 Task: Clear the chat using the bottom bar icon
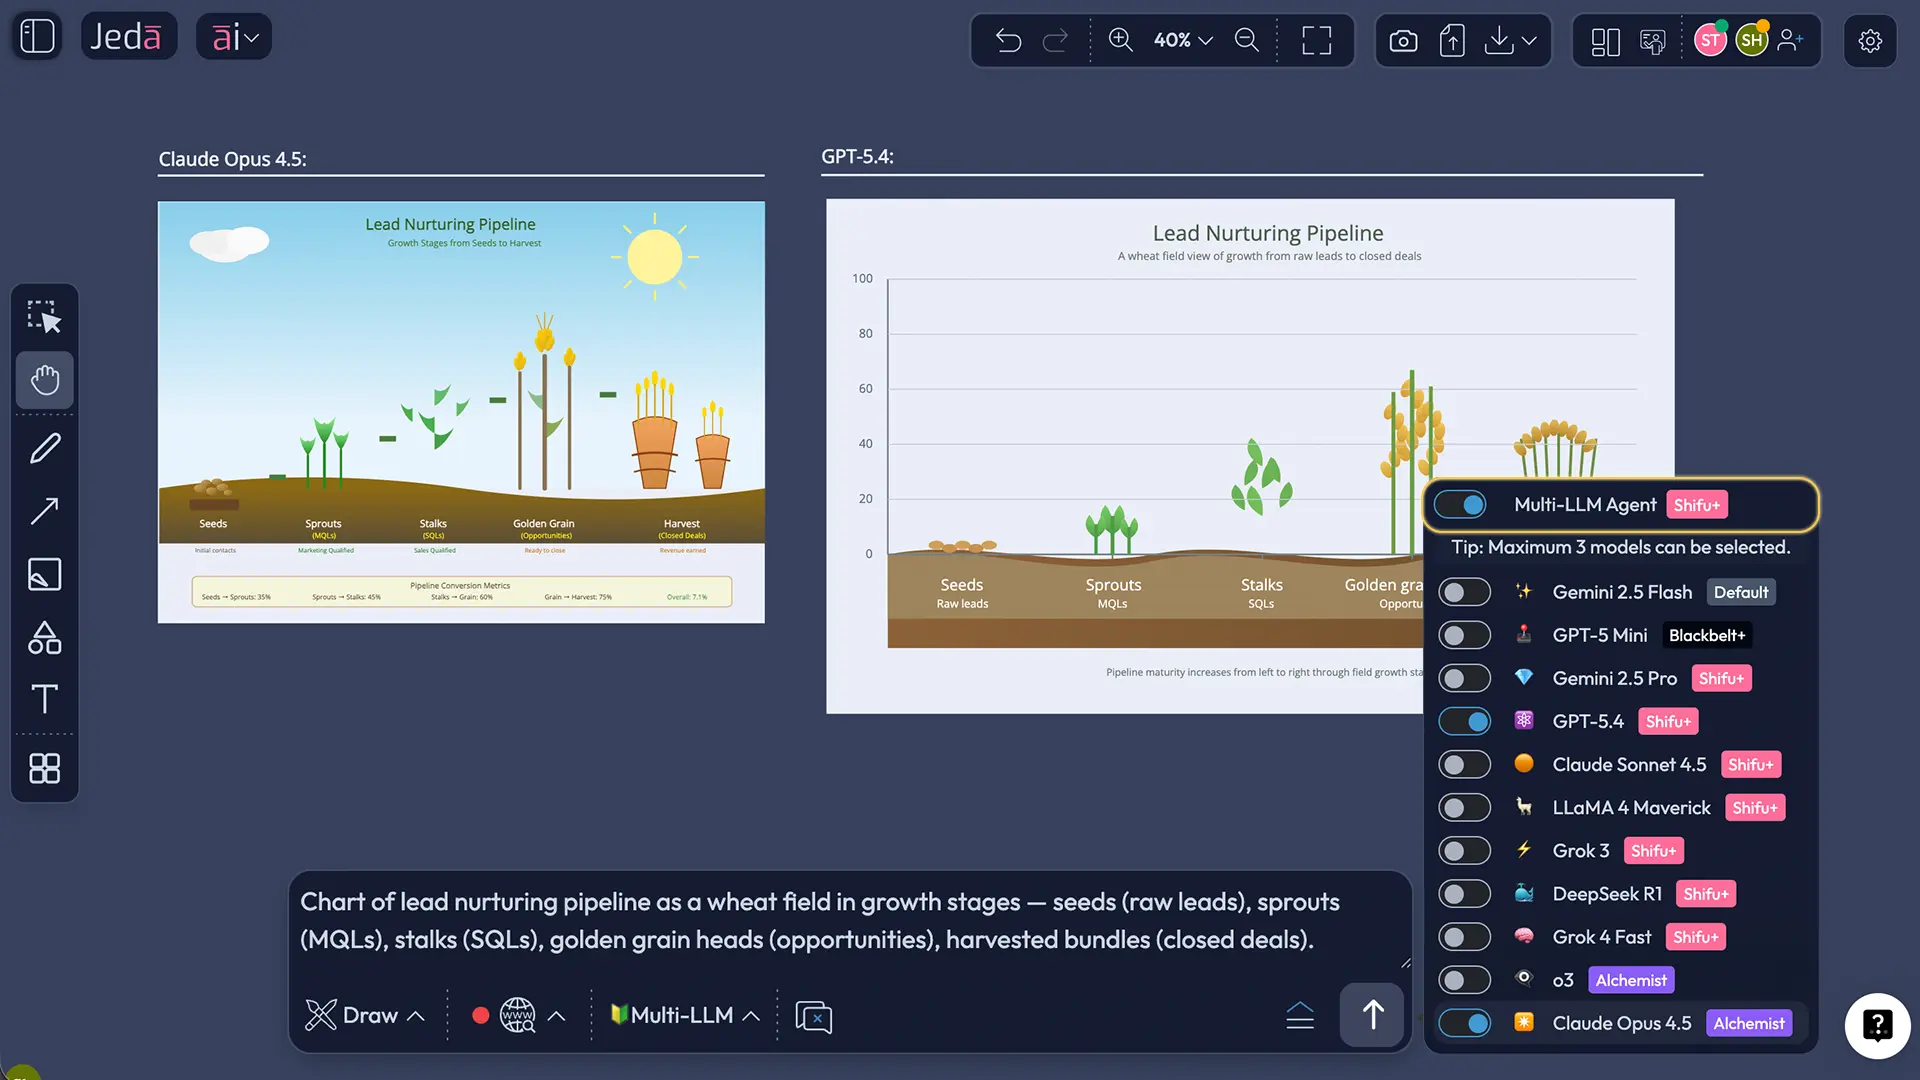(813, 1016)
